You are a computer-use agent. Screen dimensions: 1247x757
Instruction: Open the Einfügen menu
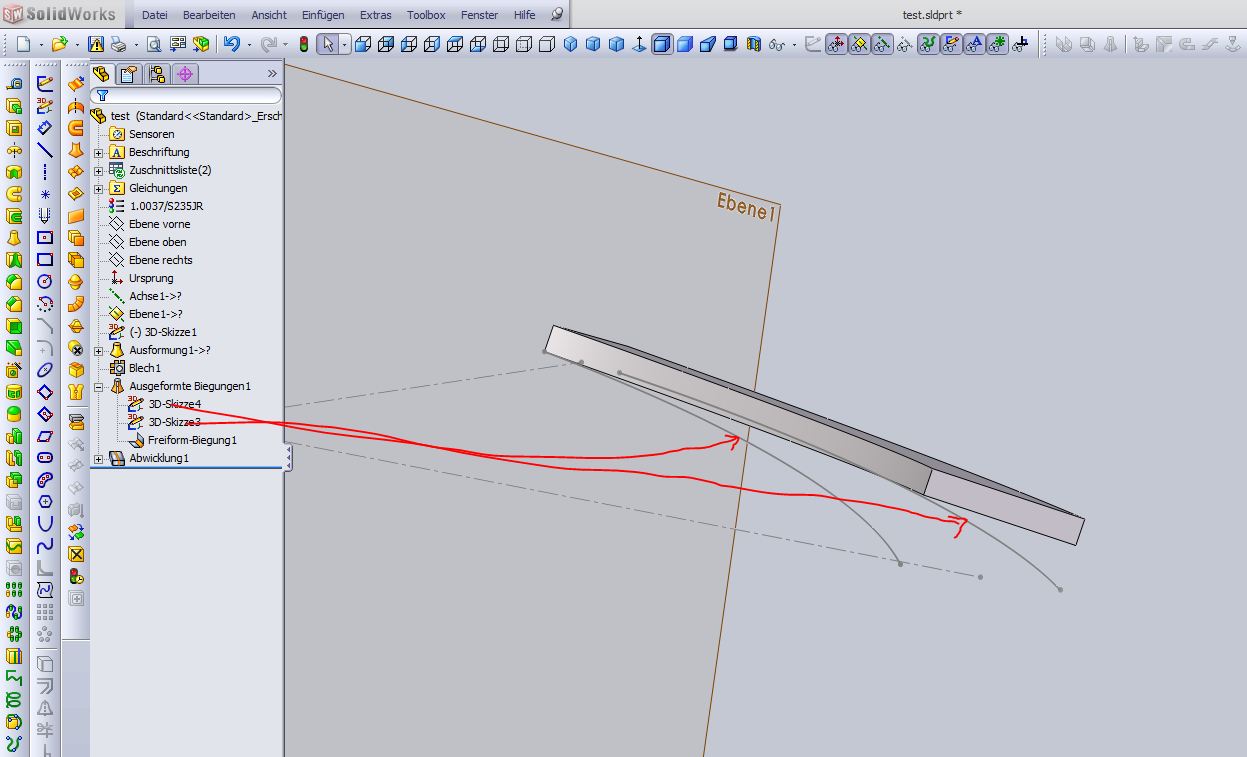click(322, 15)
